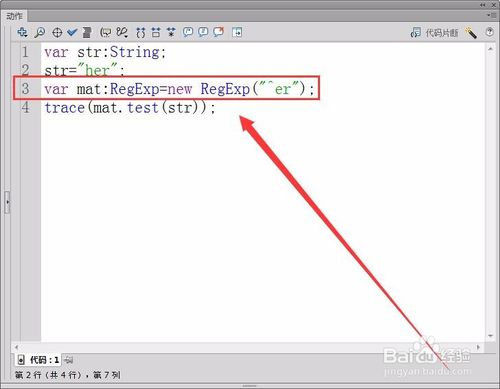The image size is (500, 389).
Task: Expand all code sections icon
Action: (171, 32)
